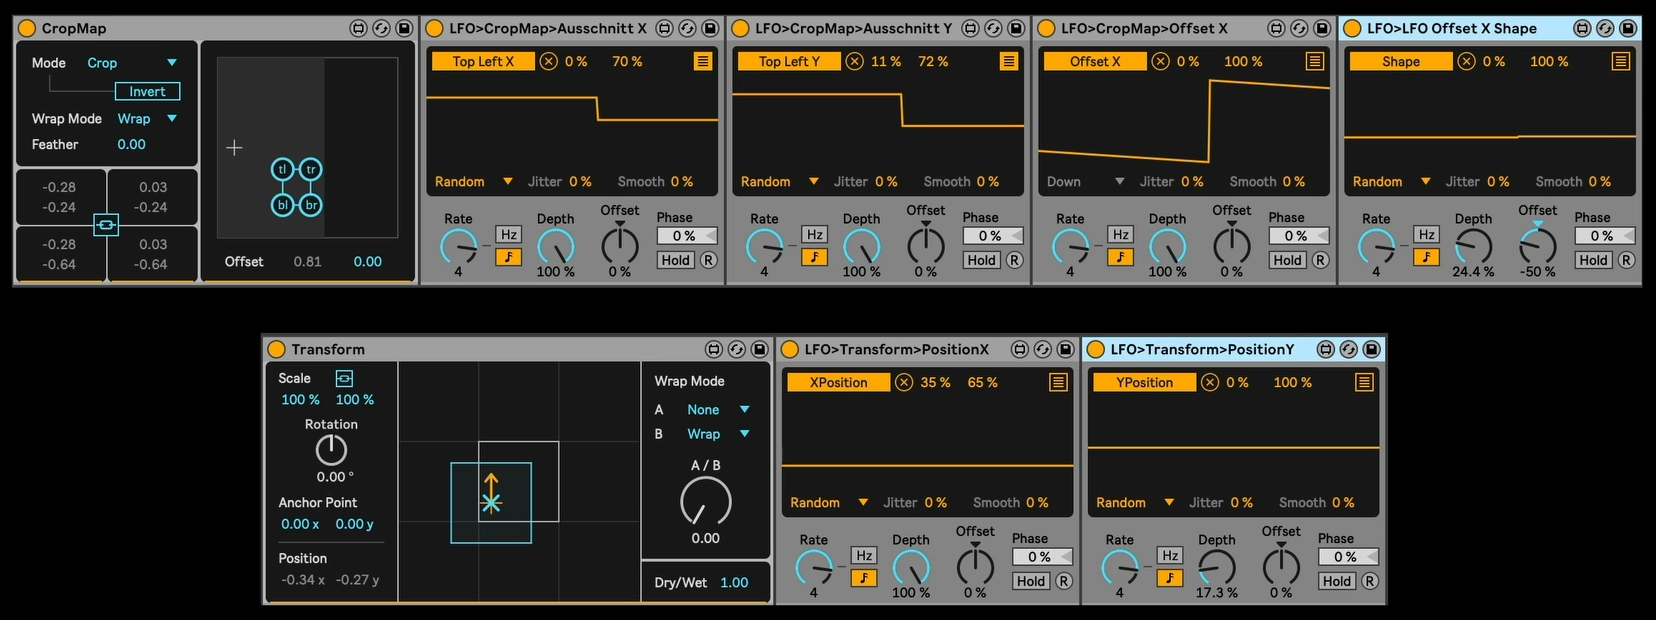Screen dimensions: 1656x620
Task: Open mapping list icon in Offset X LFO
Action: point(1314,62)
